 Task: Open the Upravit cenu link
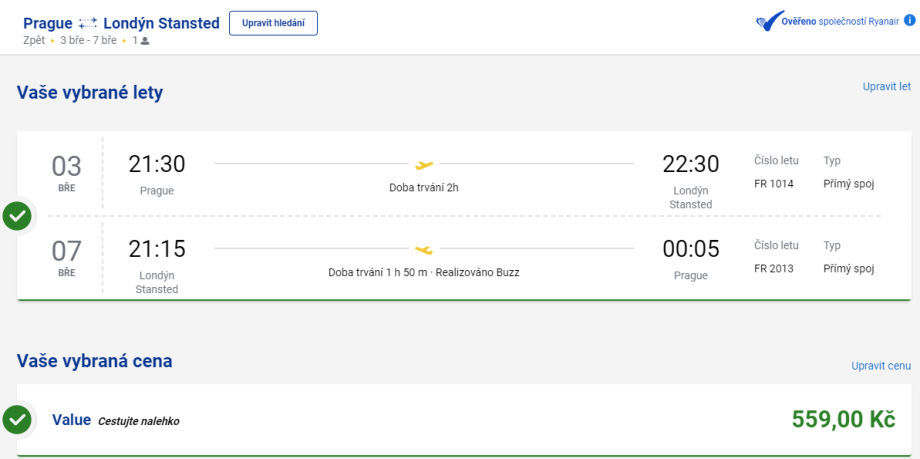coord(881,366)
